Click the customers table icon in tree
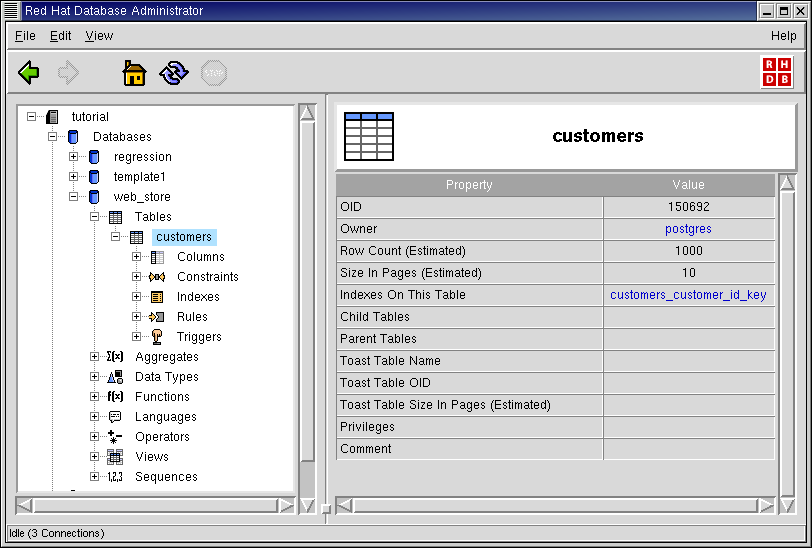The height and width of the screenshot is (548, 812). tap(136, 237)
